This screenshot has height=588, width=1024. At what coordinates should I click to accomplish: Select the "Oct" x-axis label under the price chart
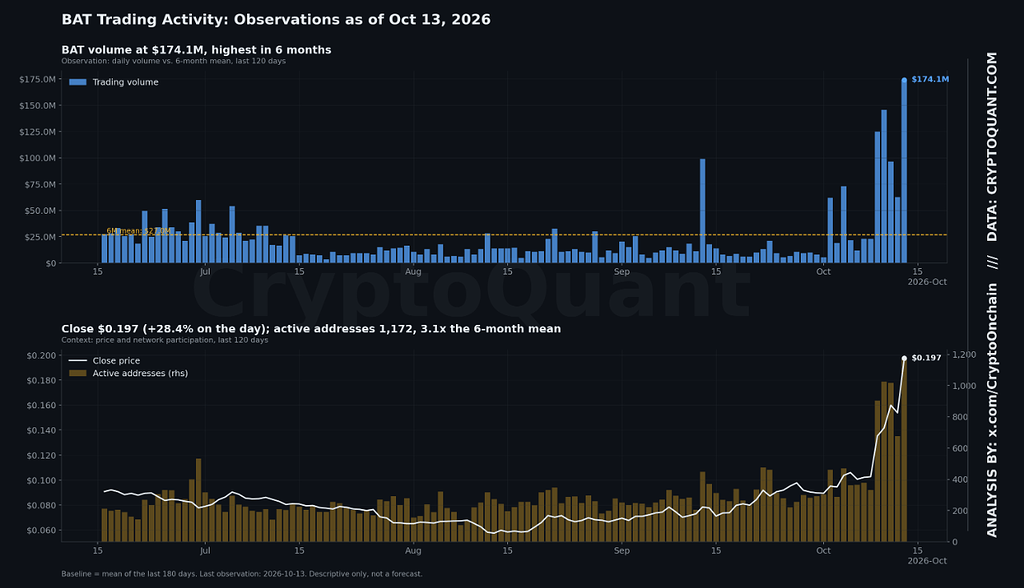pos(823,551)
